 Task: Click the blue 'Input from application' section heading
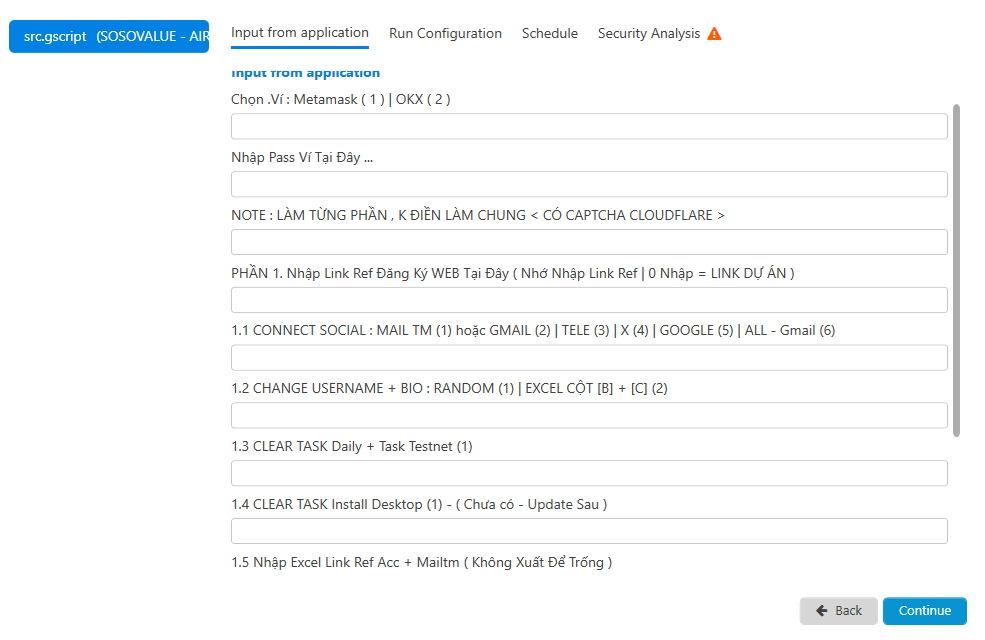point(305,73)
